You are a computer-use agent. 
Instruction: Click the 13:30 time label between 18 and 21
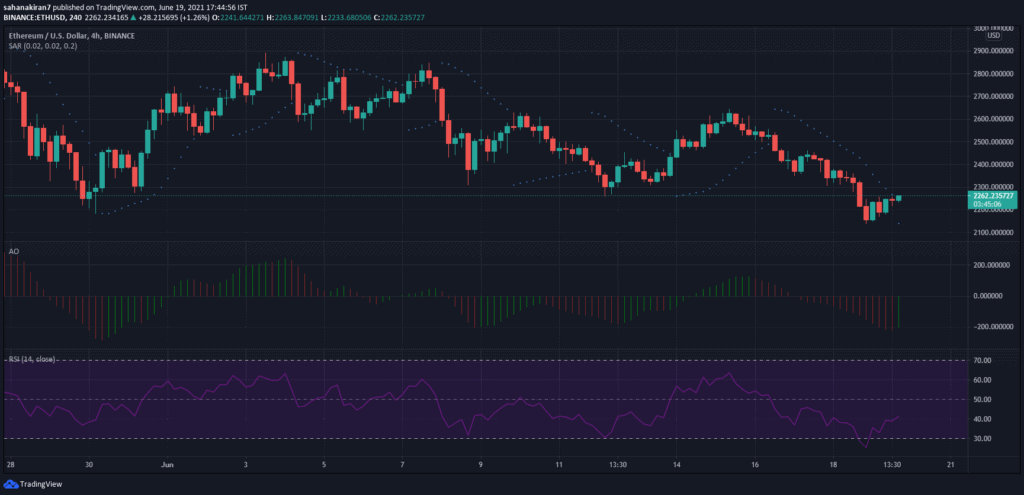pyautogui.click(x=893, y=465)
